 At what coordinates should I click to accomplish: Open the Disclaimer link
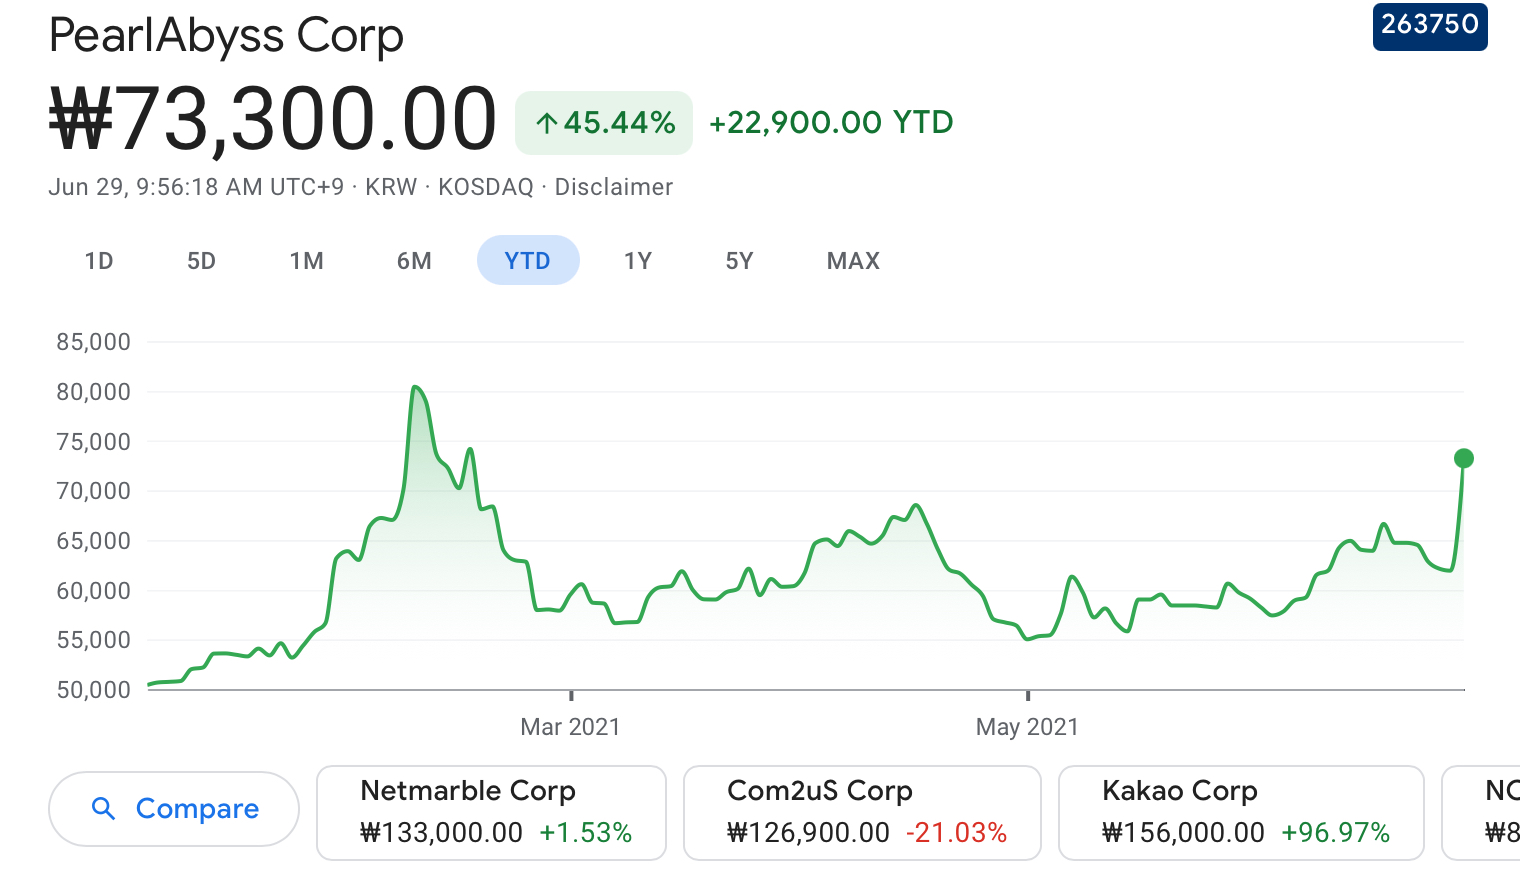613,187
